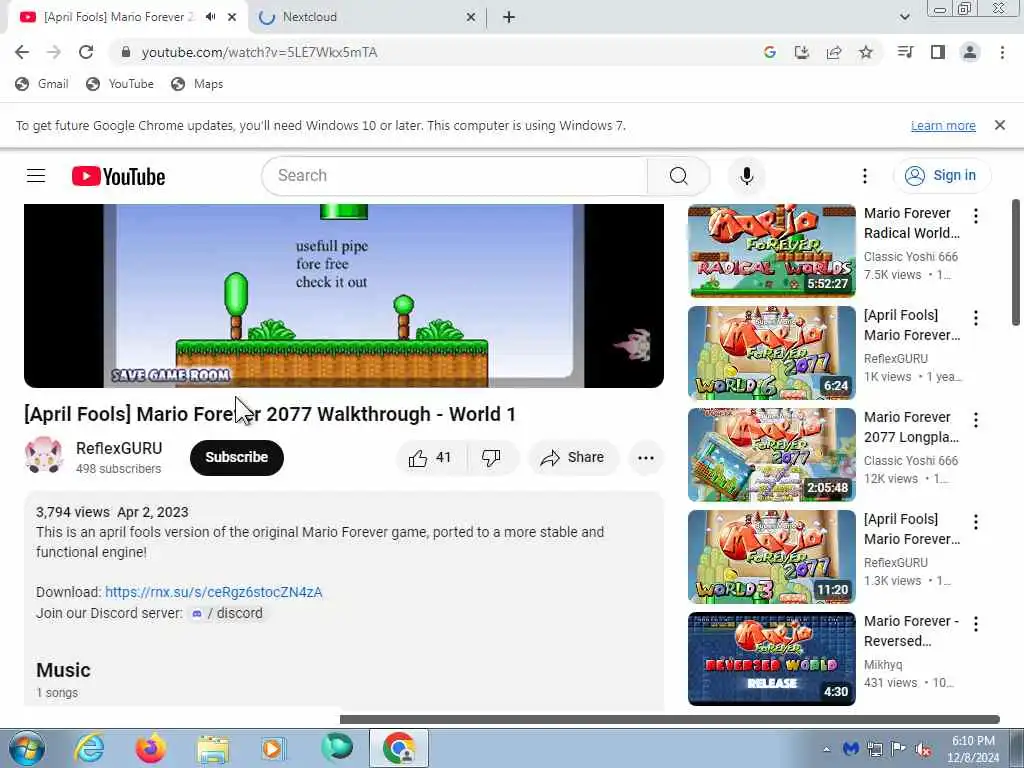This screenshot has height=768, width=1024.
Task: Open options menu for 2077 Longplay video
Action: (x=976, y=420)
